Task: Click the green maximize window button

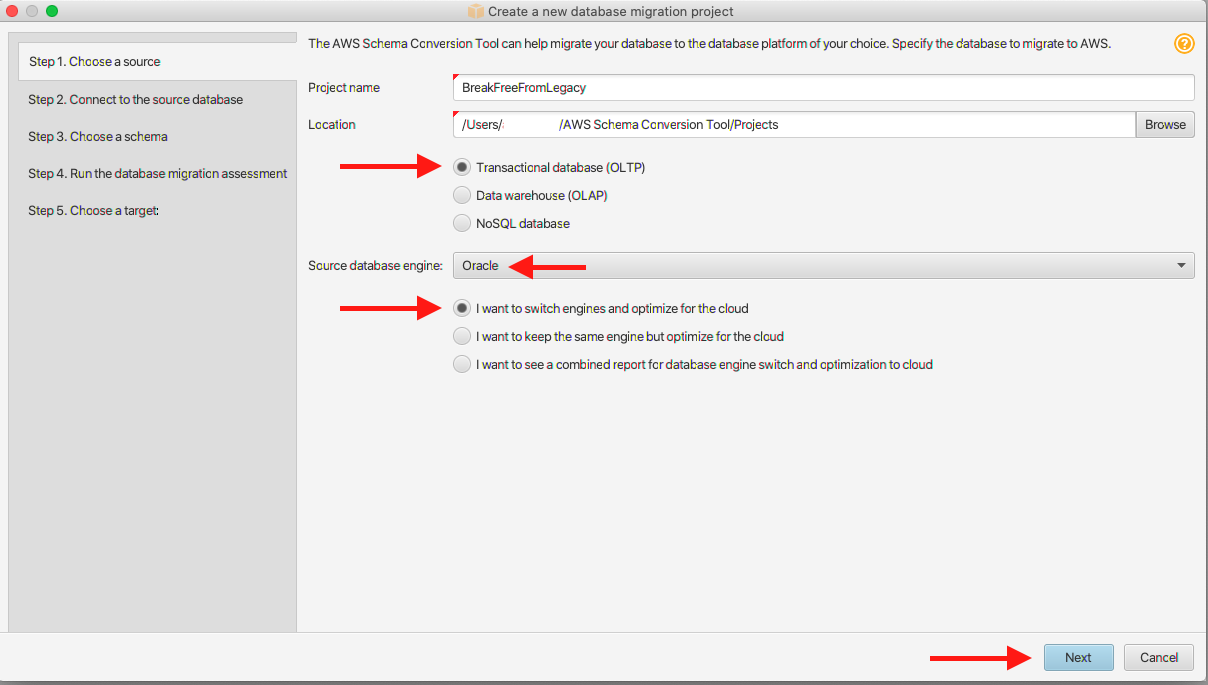Action: click(x=52, y=11)
